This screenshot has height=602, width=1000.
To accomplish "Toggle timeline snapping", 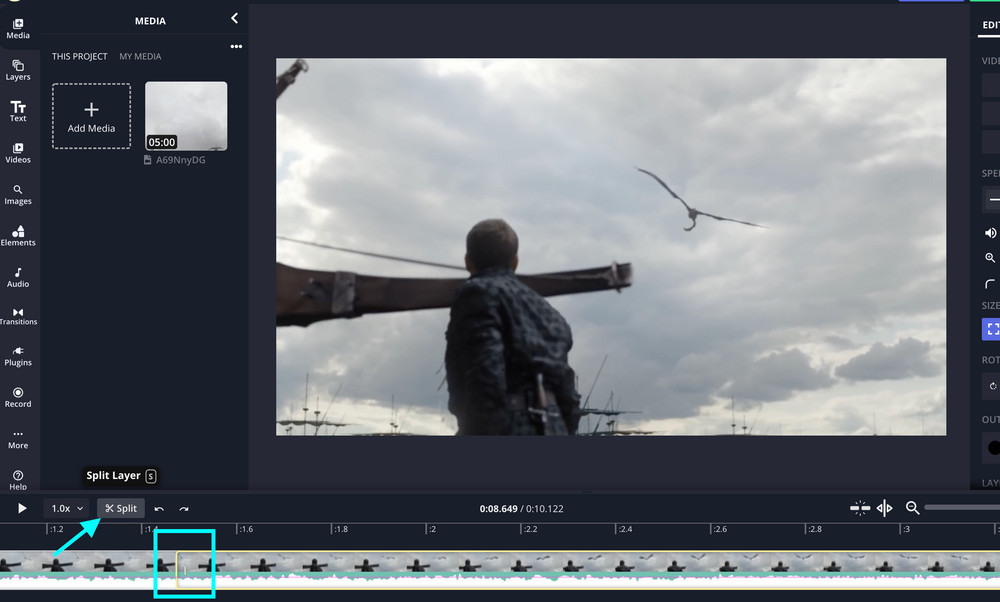I will coord(859,508).
